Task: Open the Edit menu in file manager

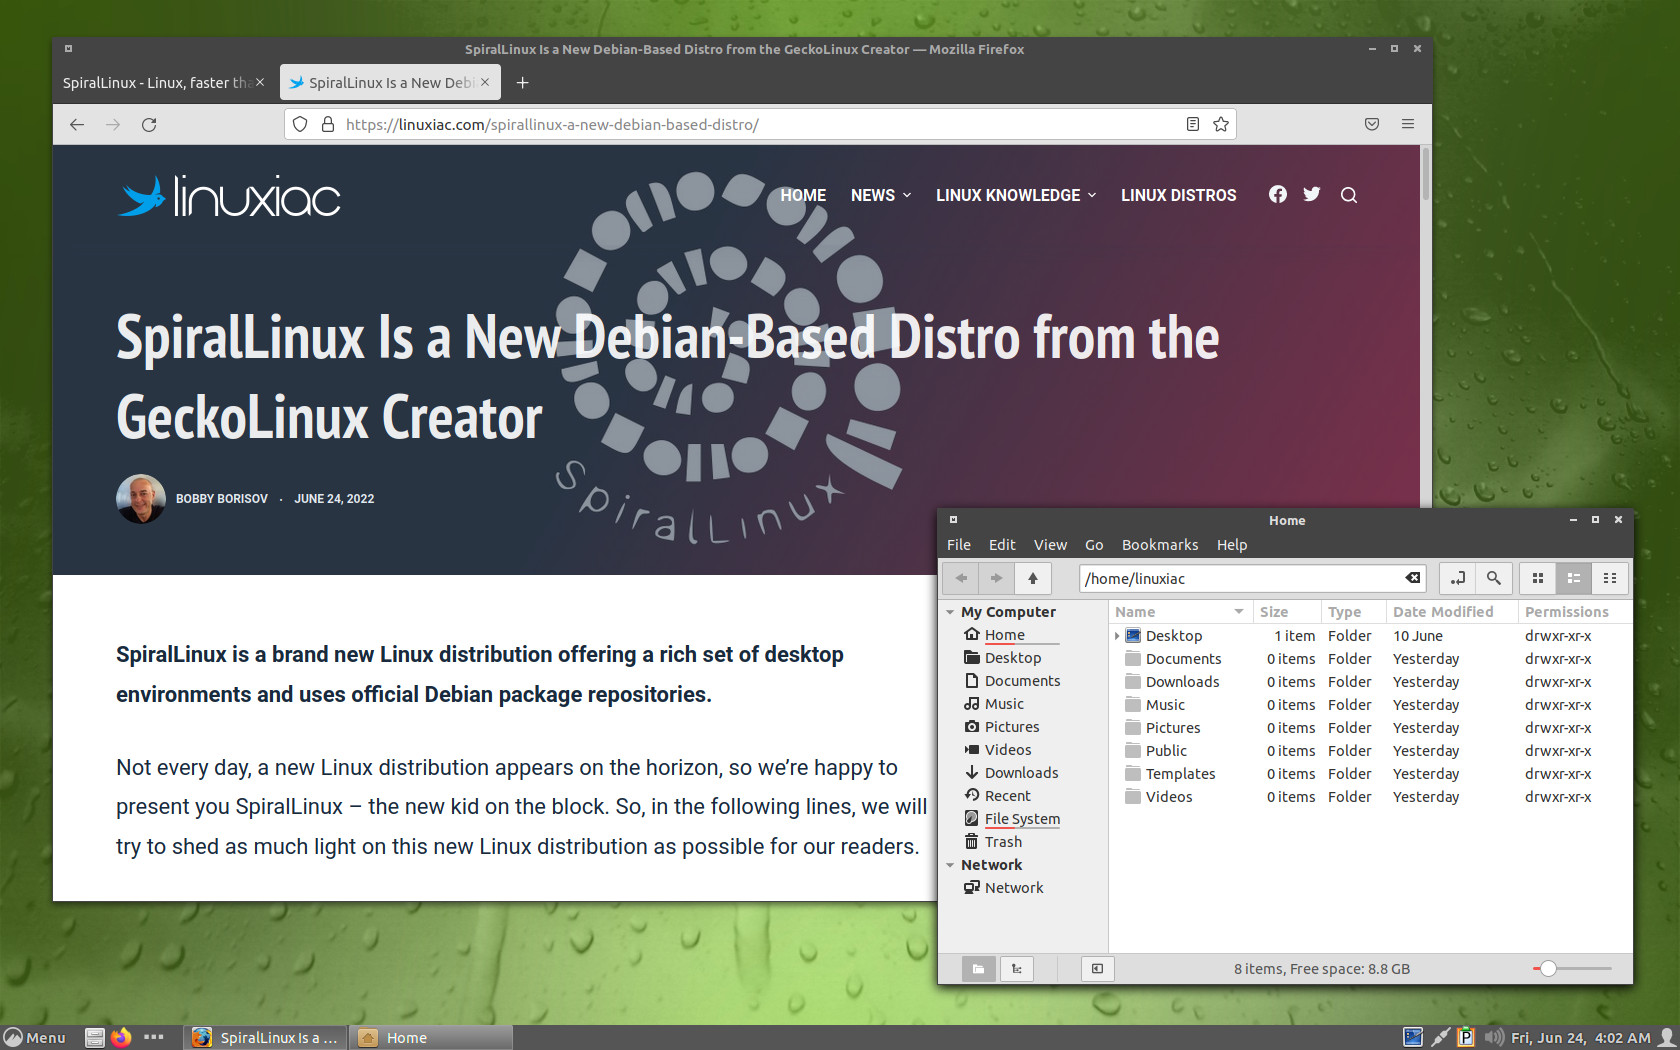Action: click(x=1002, y=545)
